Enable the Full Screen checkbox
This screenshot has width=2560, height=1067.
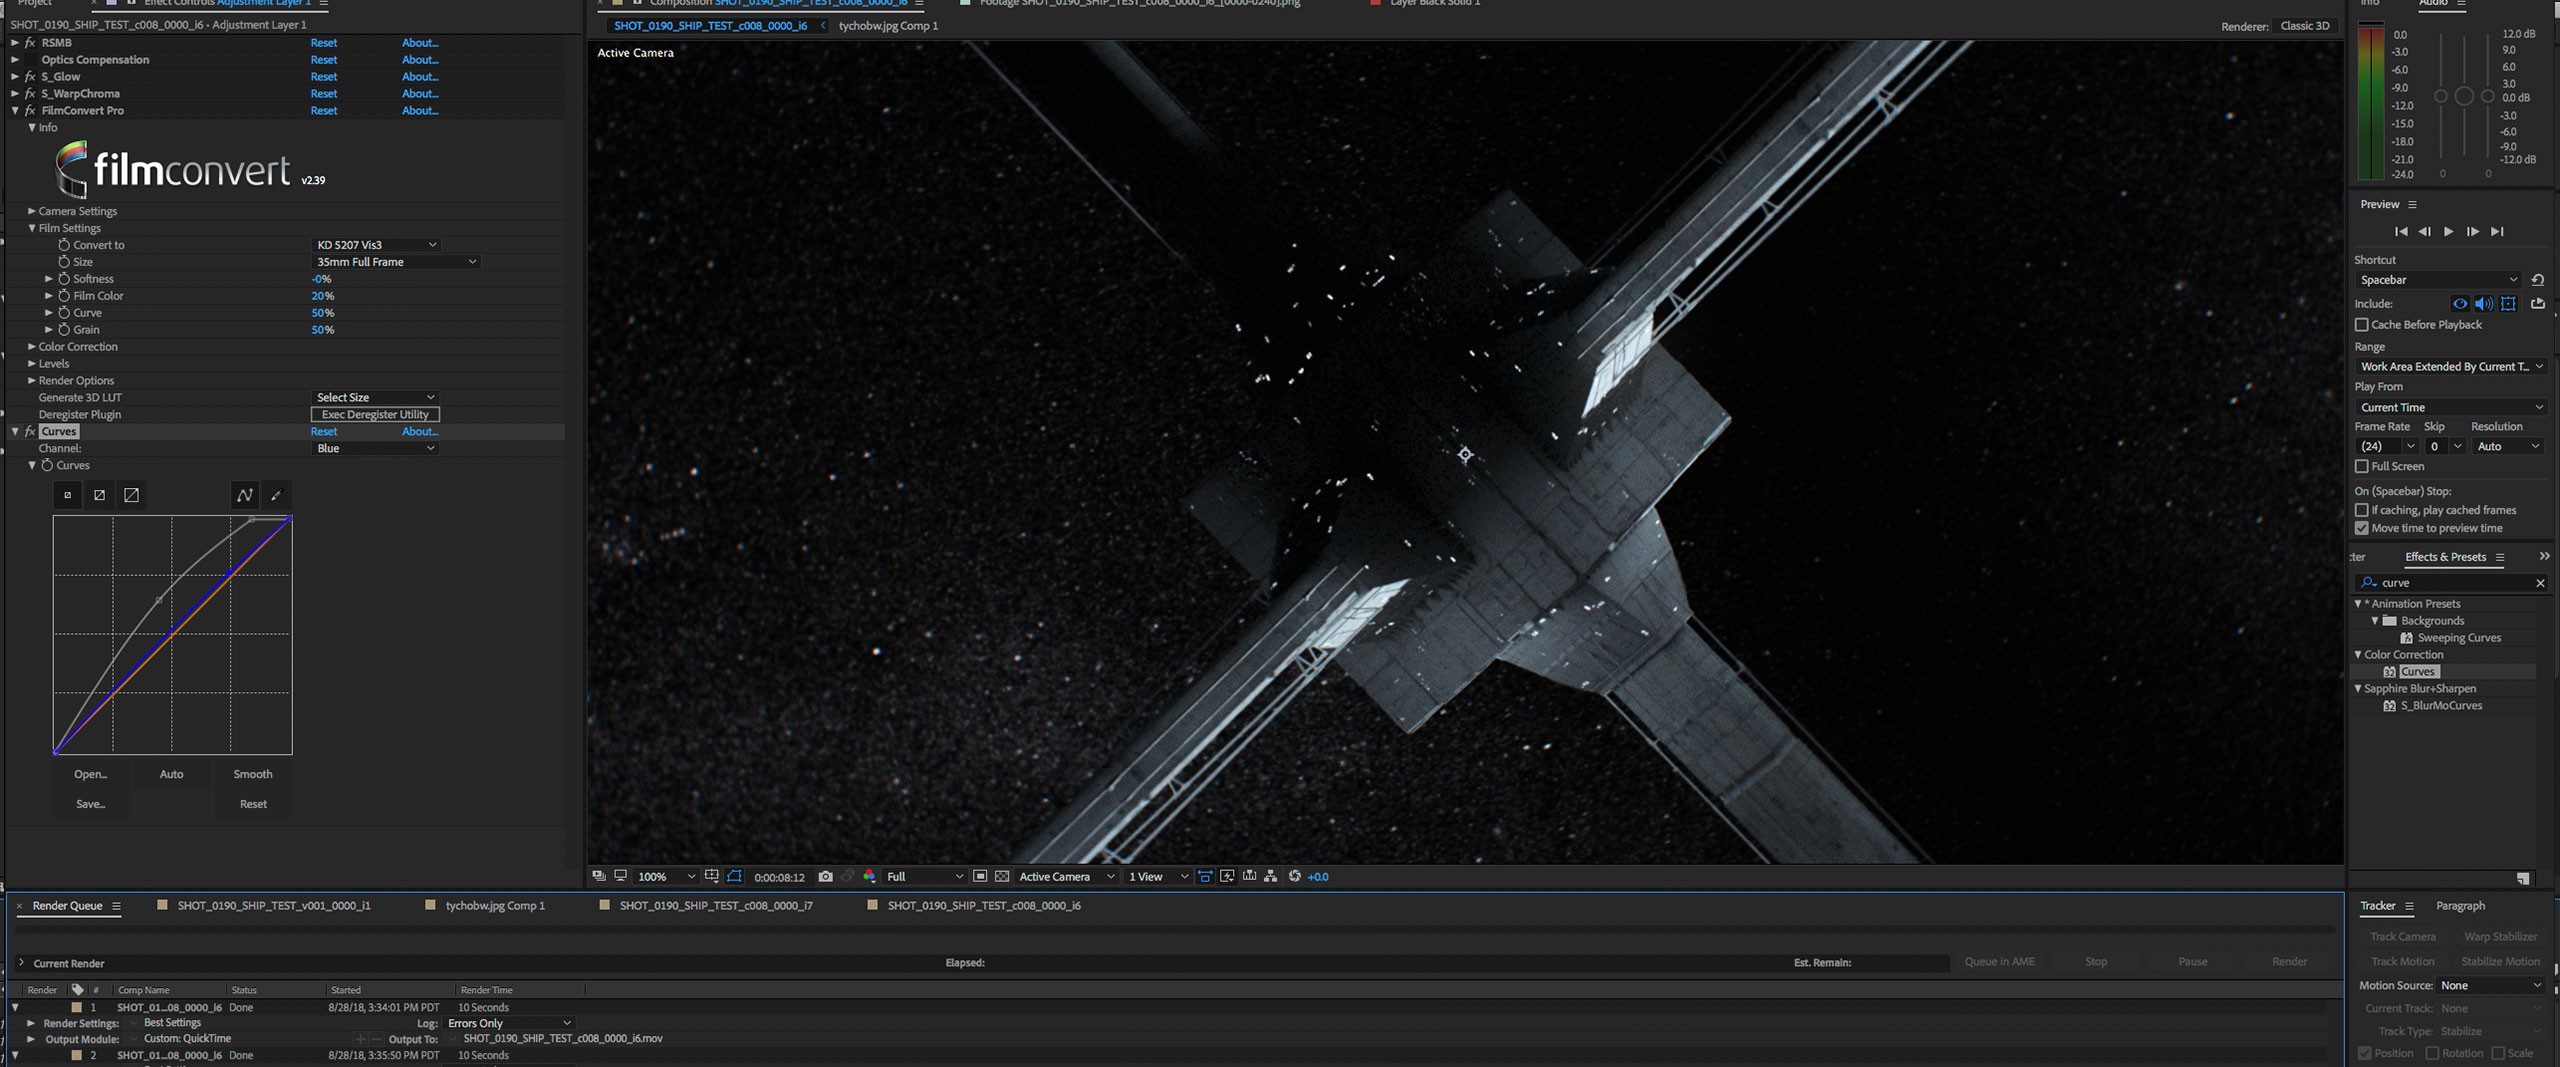point(2362,467)
